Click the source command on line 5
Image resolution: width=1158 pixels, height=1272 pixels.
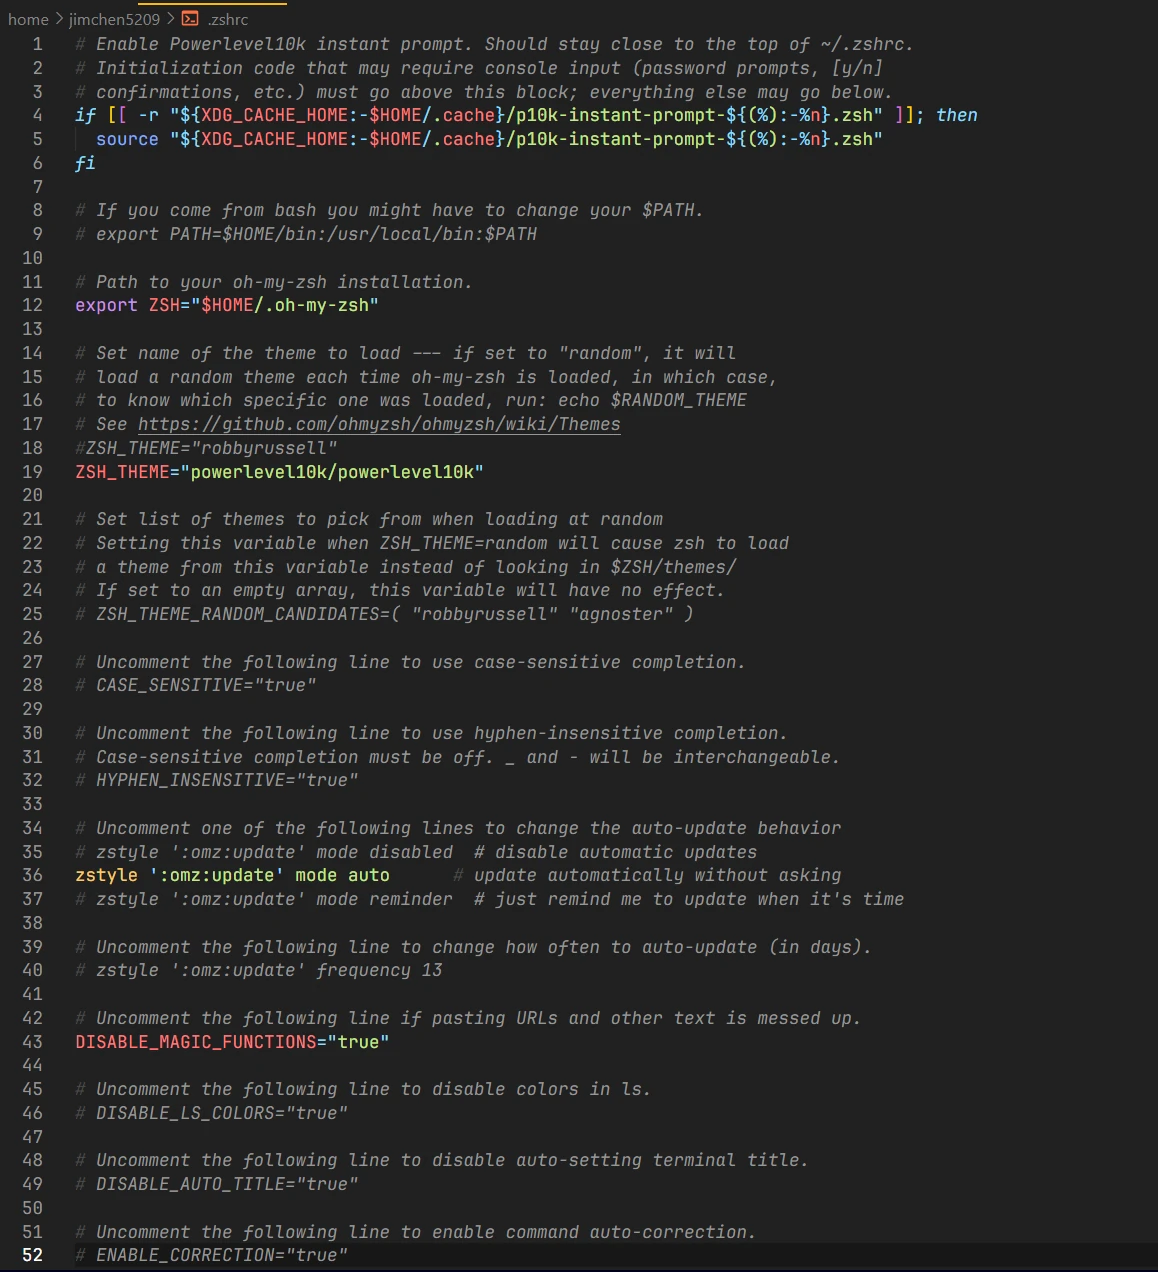[127, 139]
